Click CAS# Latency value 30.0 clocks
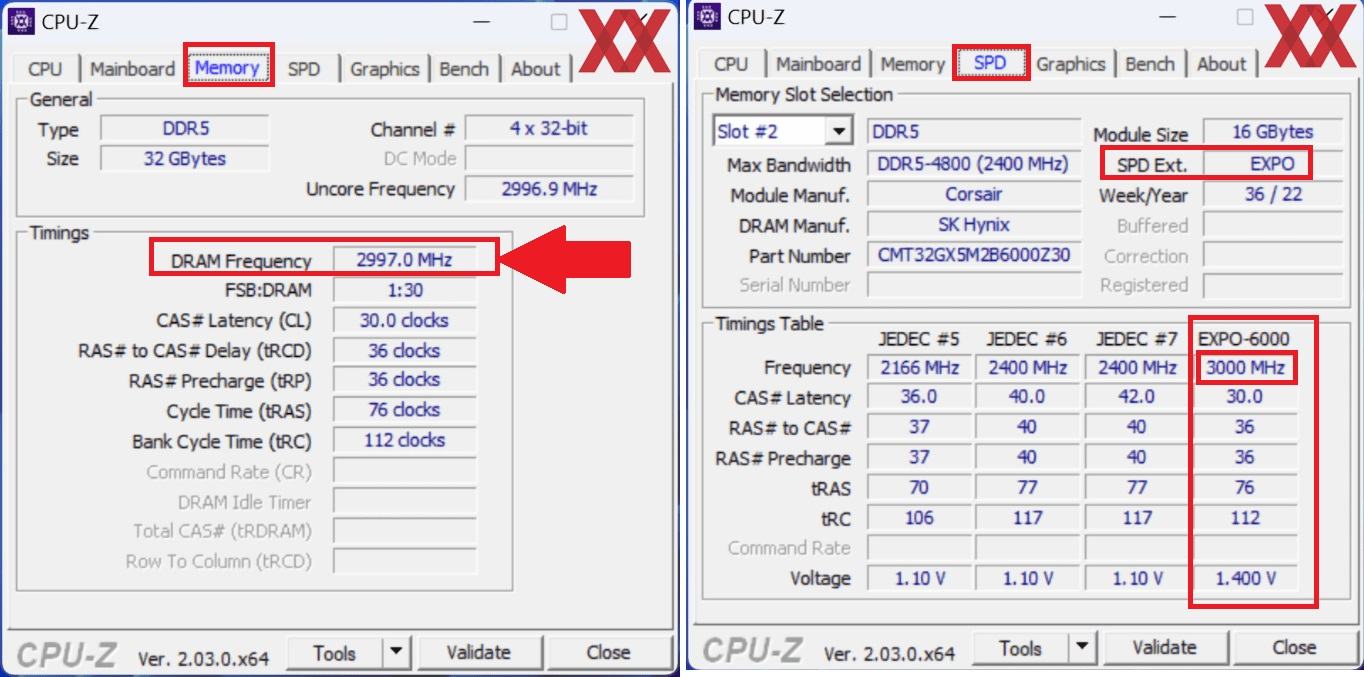This screenshot has height=677, width=1364. 404,320
